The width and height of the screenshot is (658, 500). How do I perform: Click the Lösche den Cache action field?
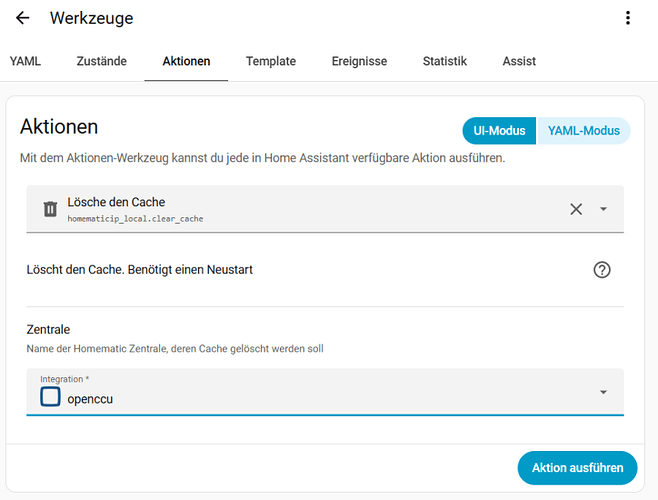pyautogui.click(x=325, y=209)
